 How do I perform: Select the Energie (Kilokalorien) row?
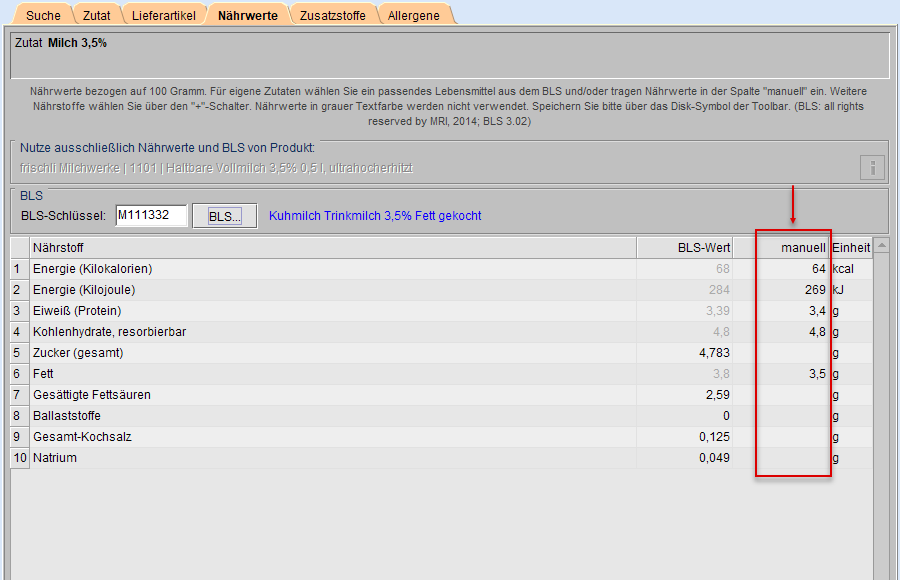tap(442, 269)
